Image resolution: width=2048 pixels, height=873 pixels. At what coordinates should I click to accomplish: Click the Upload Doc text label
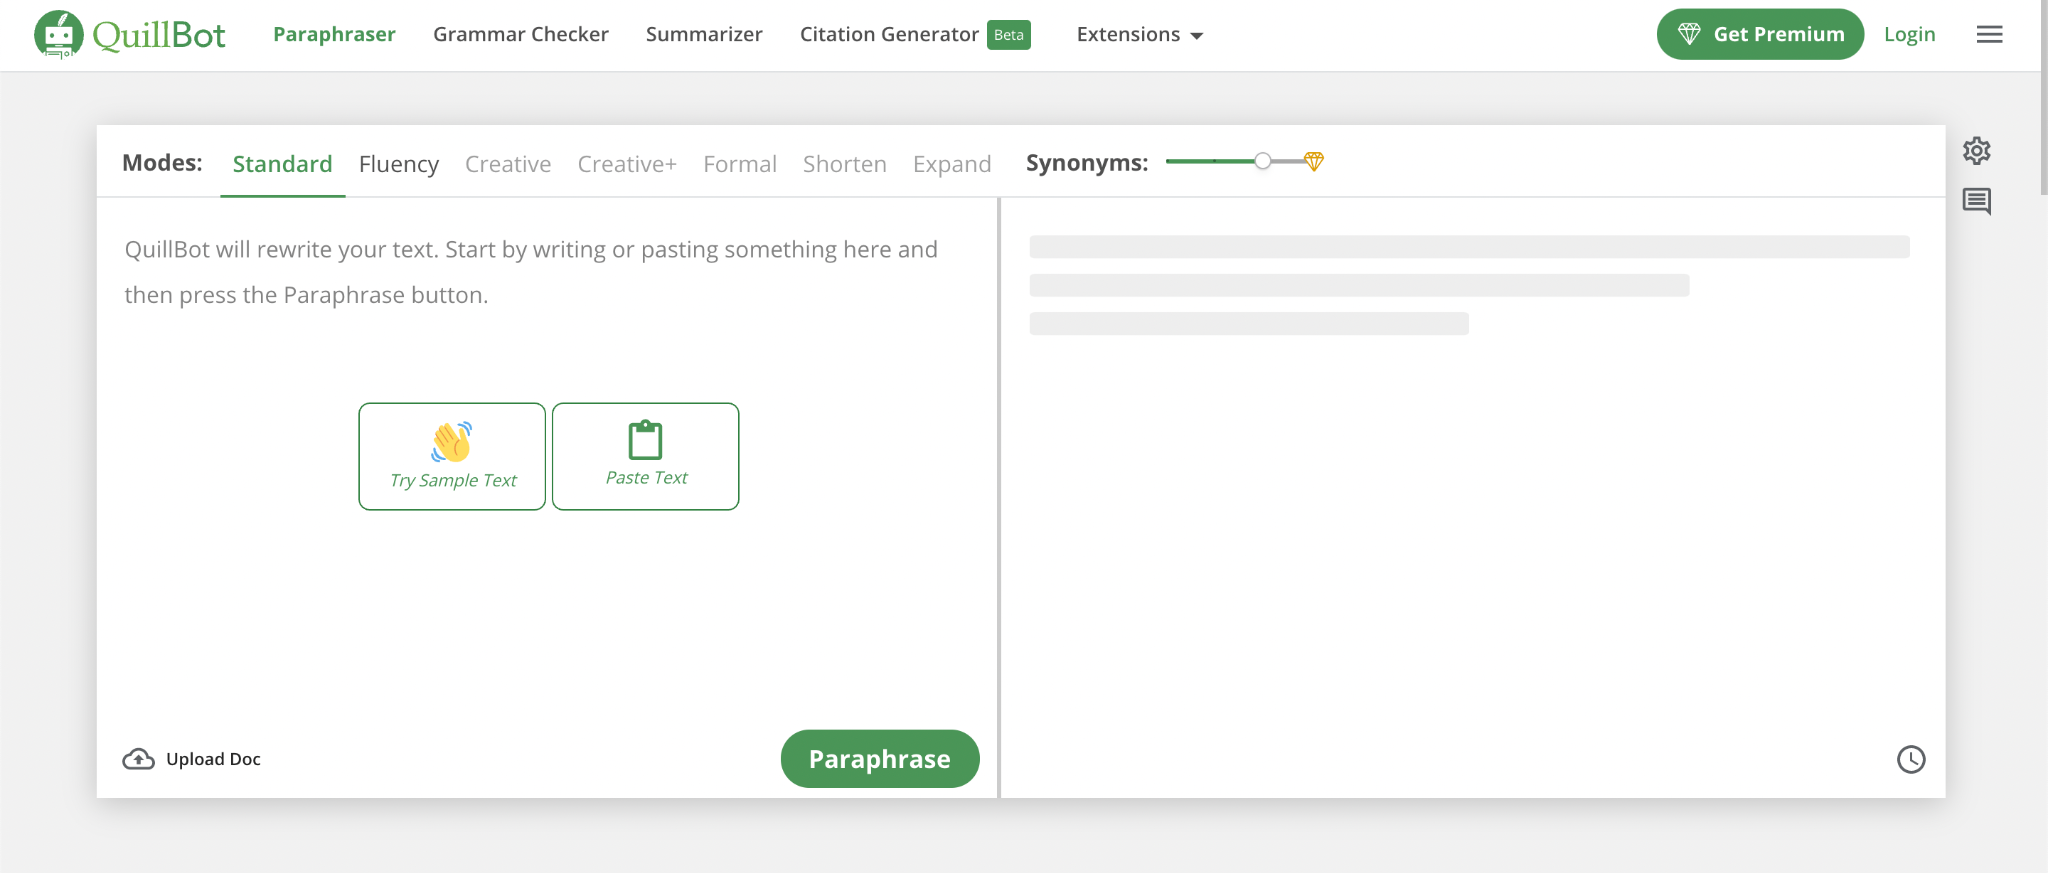[213, 759]
